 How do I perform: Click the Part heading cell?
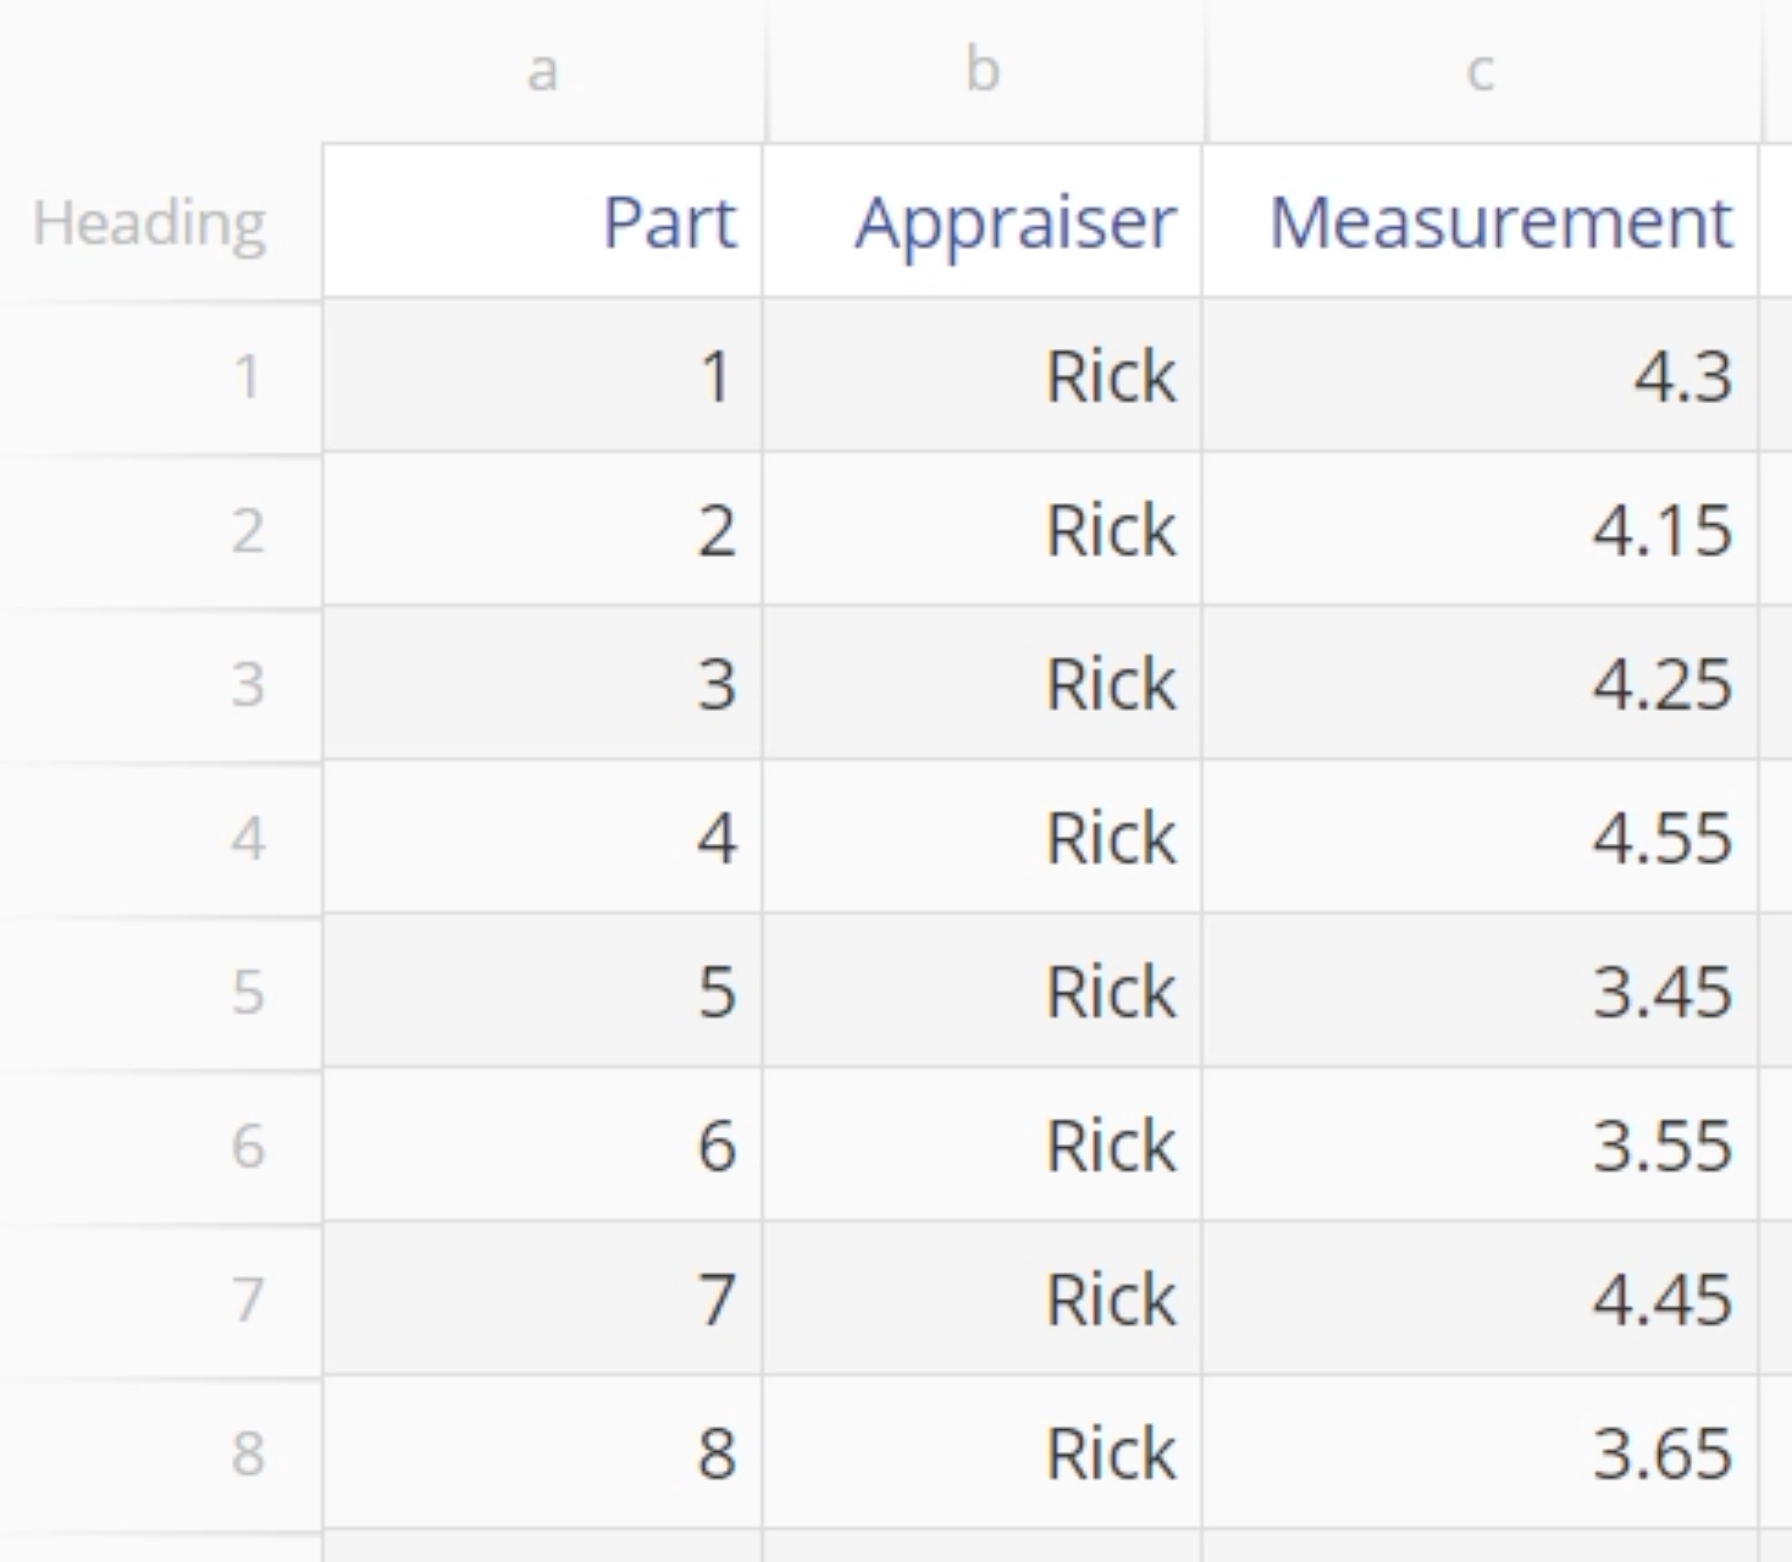(x=543, y=221)
